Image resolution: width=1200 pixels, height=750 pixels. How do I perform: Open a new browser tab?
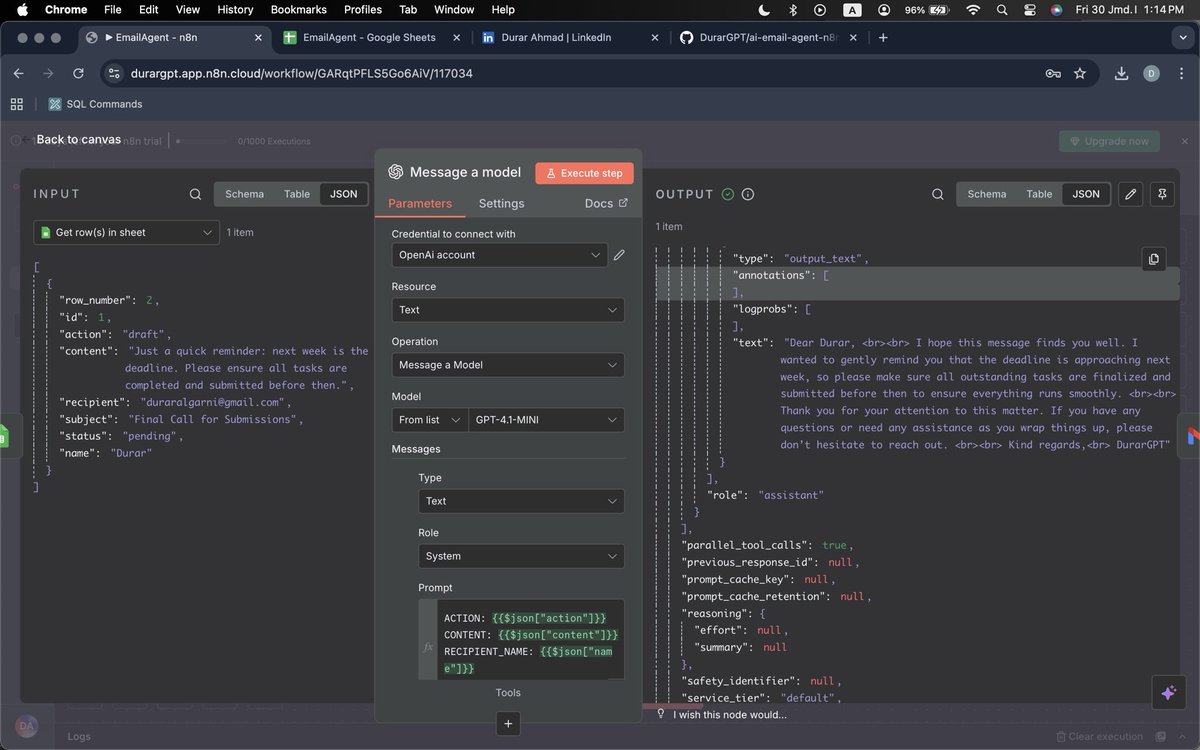(883, 37)
